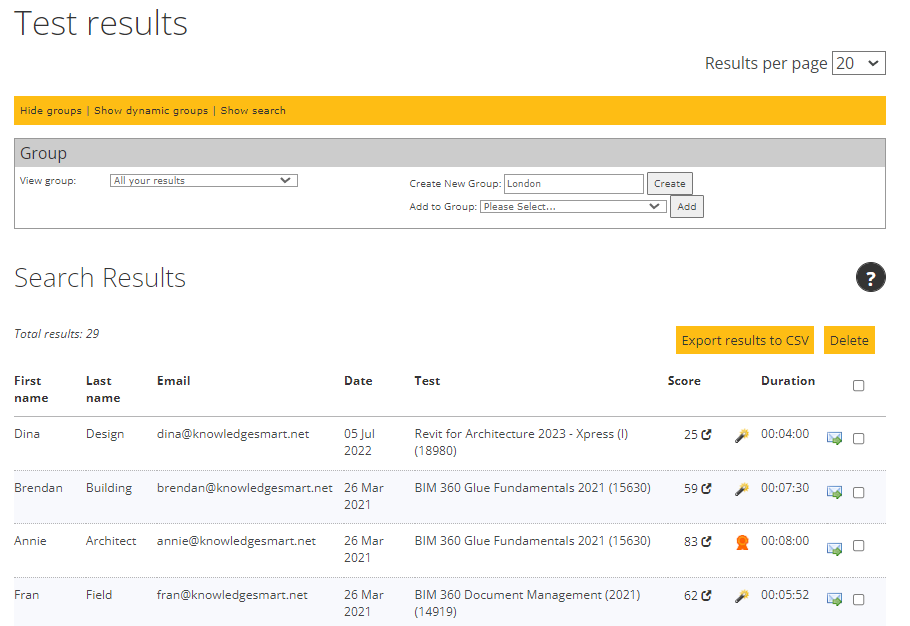Click Export results to CSV button
The width and height of the screenshot is (910, 626).
[745, 340]
